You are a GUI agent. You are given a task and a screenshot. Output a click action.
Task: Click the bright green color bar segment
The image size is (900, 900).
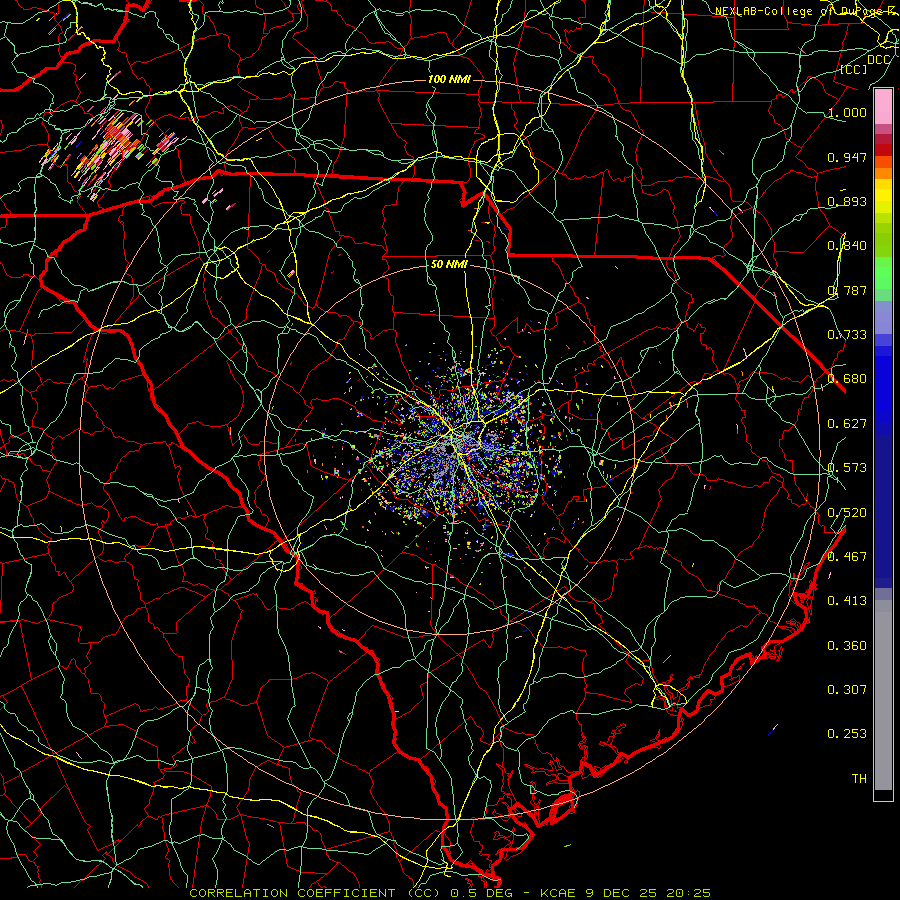coord(883,273)
